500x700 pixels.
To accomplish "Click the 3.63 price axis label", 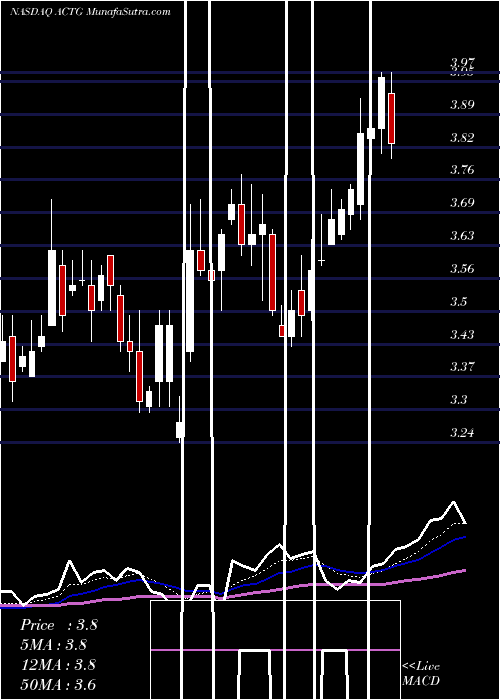I will point(462,236).
